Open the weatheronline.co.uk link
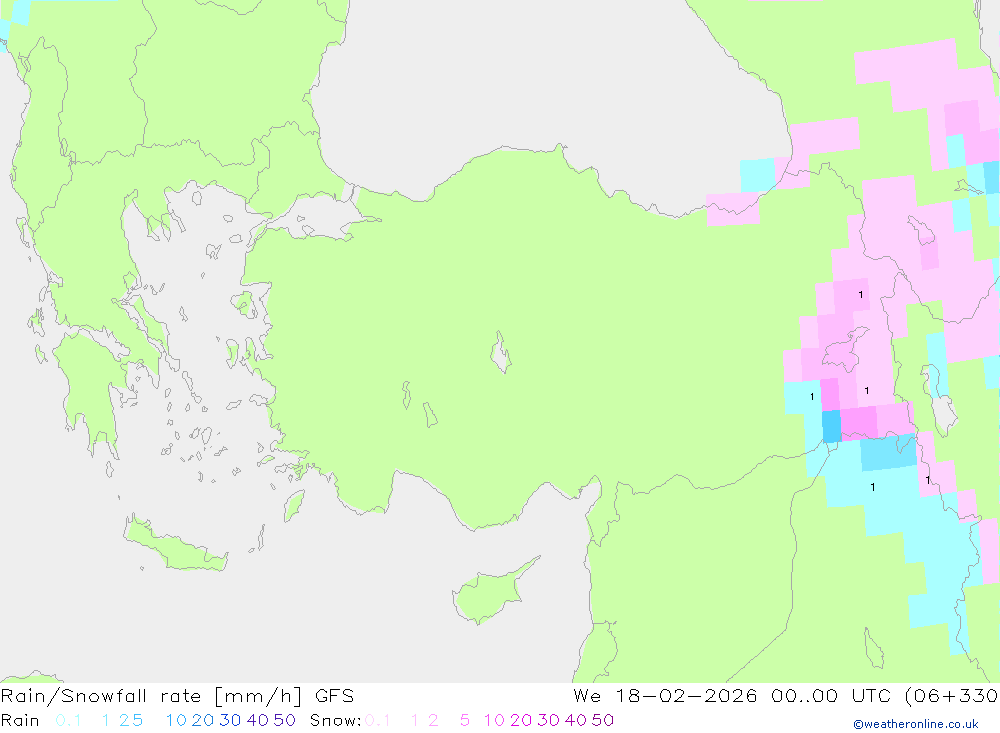Screen dimensions: 1000x733 [x=916, y=724]
